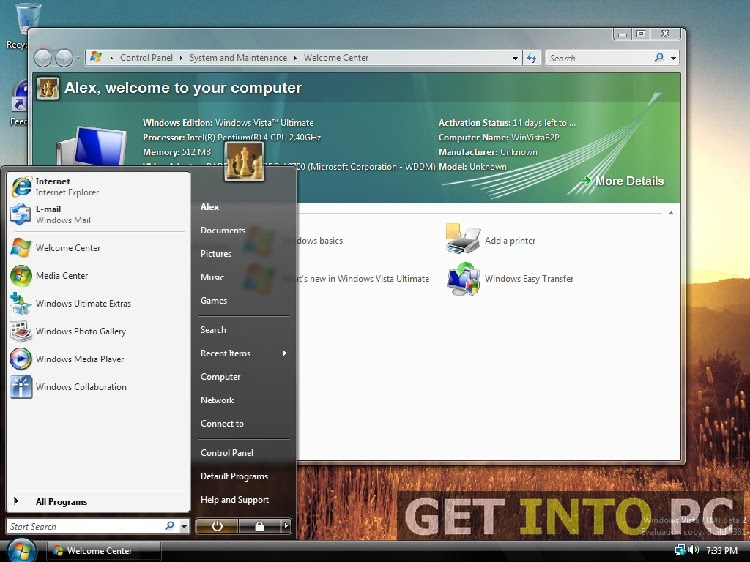Click the Windows Easy Transfer icon
Screen dimensions: 750x562
pyautogui.click(x=463, y=279)
